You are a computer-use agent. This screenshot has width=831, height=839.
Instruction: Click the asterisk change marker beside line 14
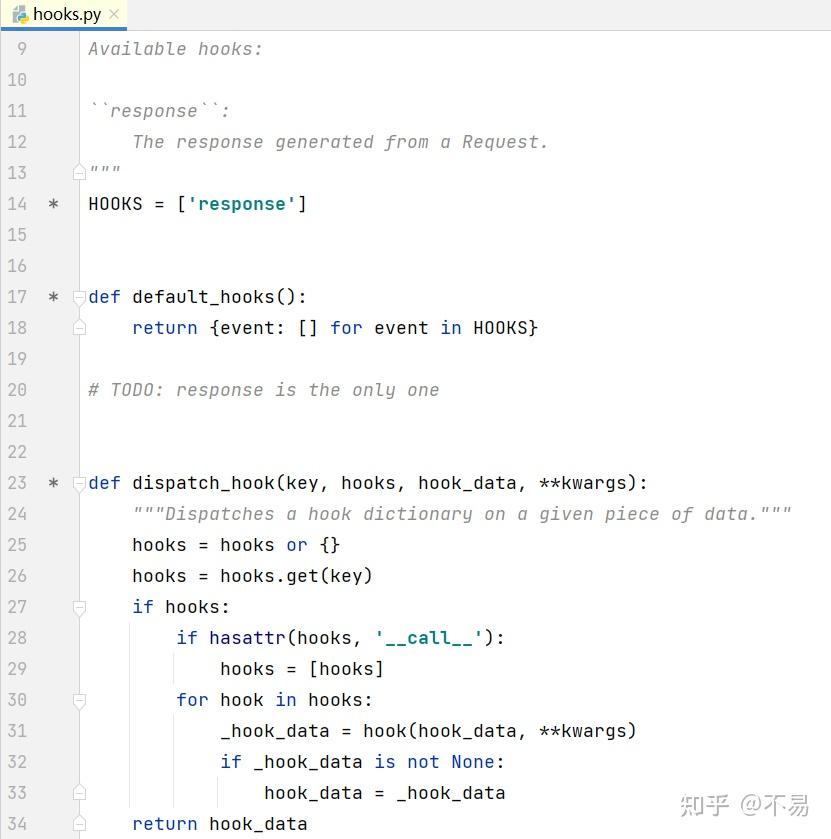pyautogui.click(x=54, y=204)
